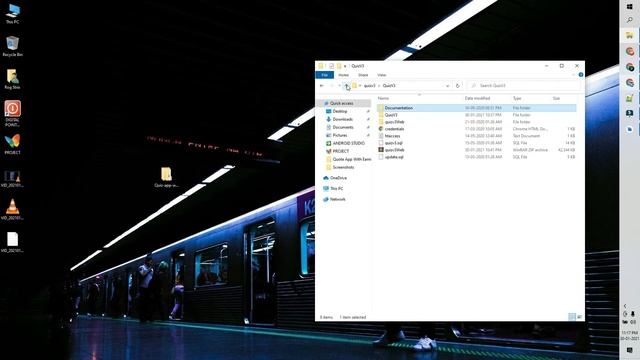Refresh the current folder view

click(x=458, y=86)
